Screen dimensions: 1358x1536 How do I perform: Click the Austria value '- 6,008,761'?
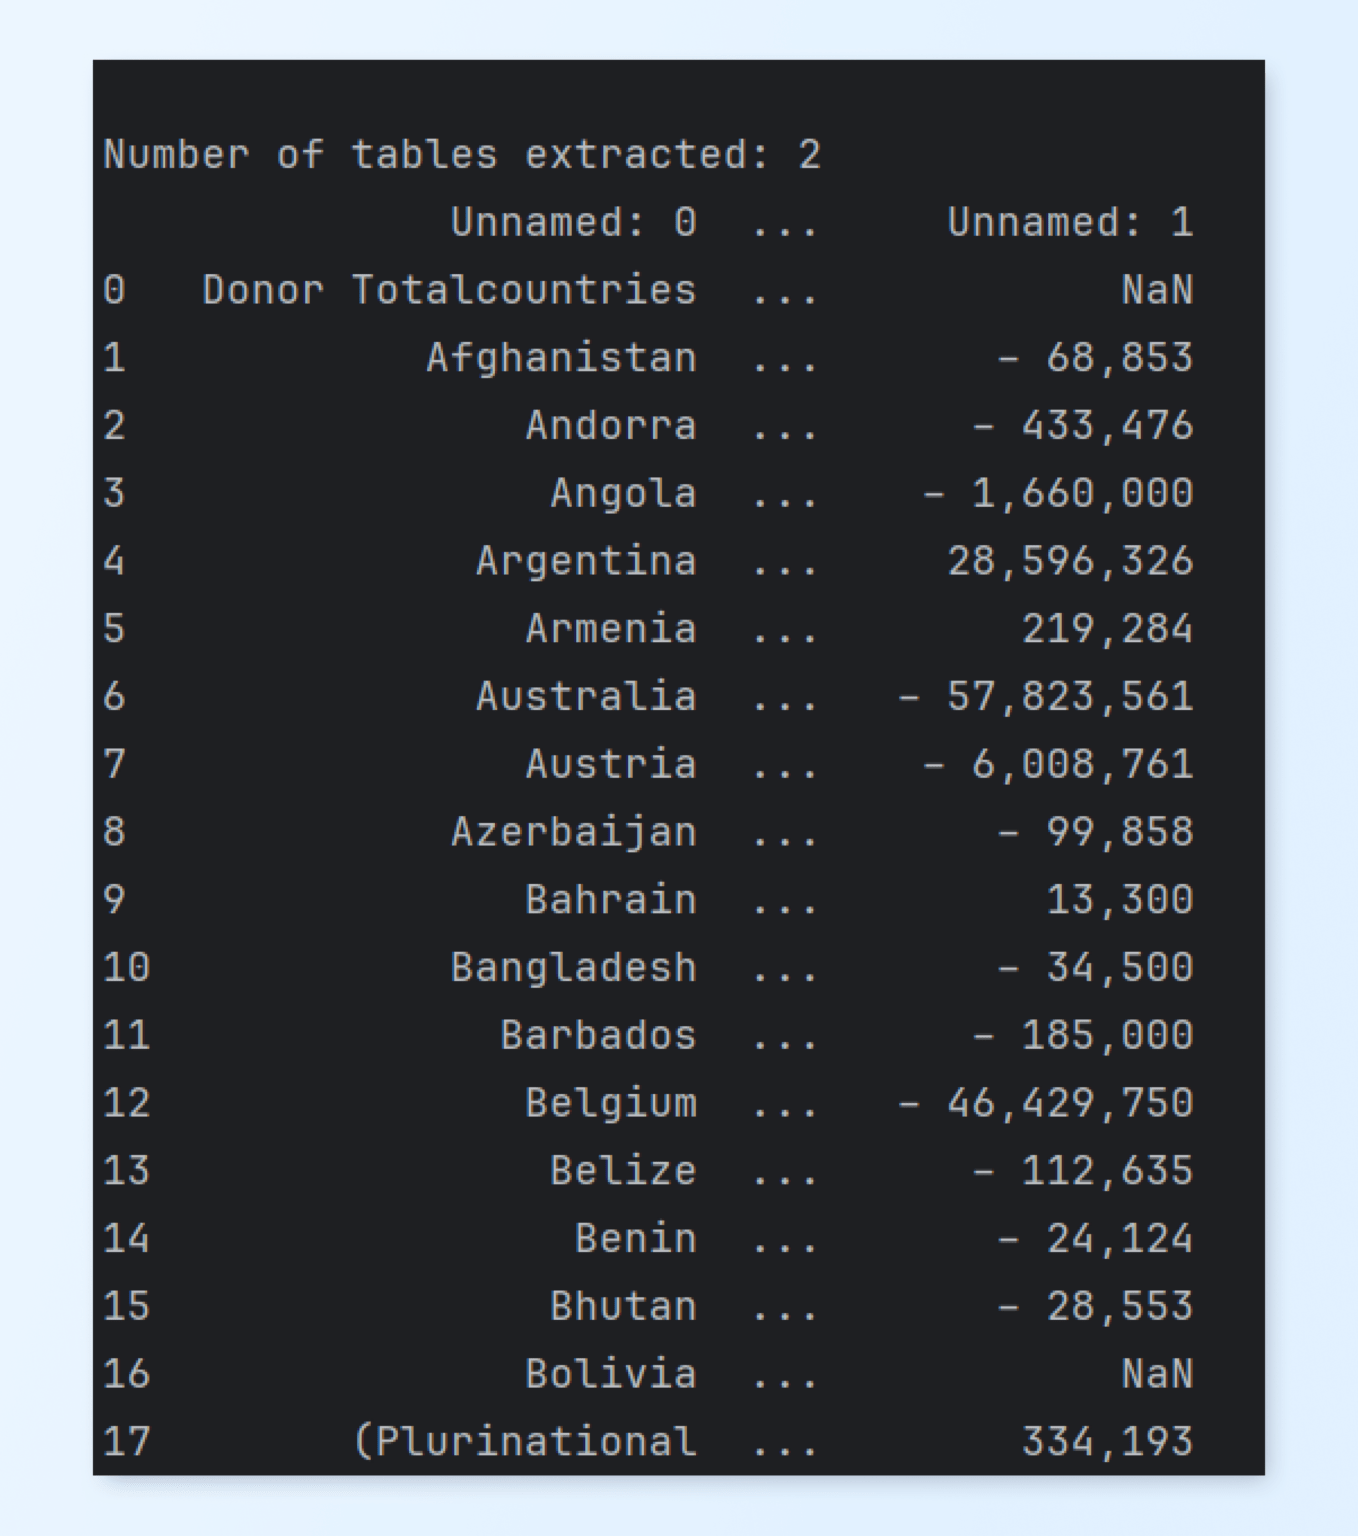1058,764
